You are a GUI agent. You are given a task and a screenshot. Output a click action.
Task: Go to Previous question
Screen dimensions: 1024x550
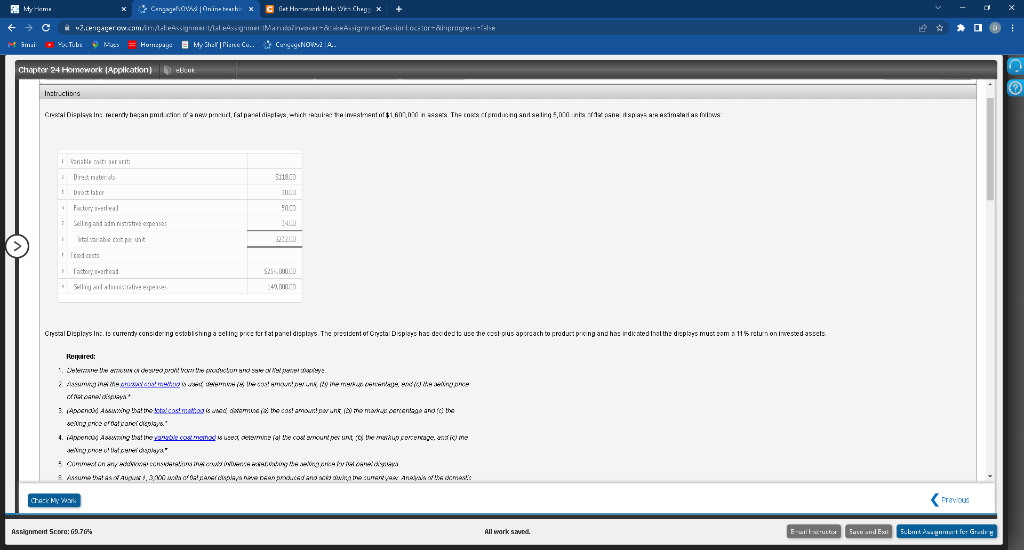point(950,500)
